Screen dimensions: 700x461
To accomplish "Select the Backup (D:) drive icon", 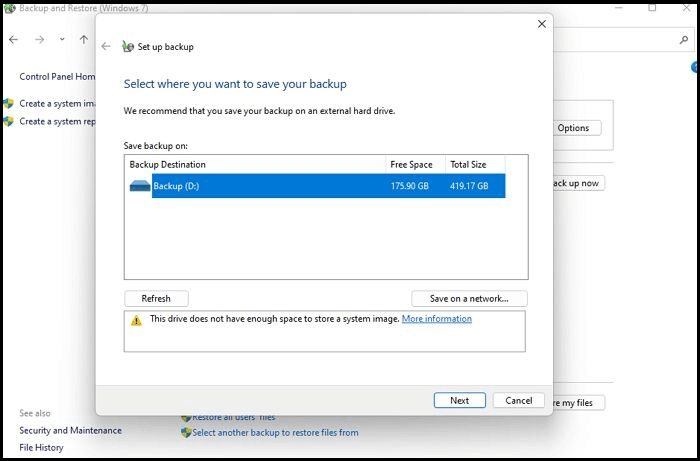I will point(140,186).
